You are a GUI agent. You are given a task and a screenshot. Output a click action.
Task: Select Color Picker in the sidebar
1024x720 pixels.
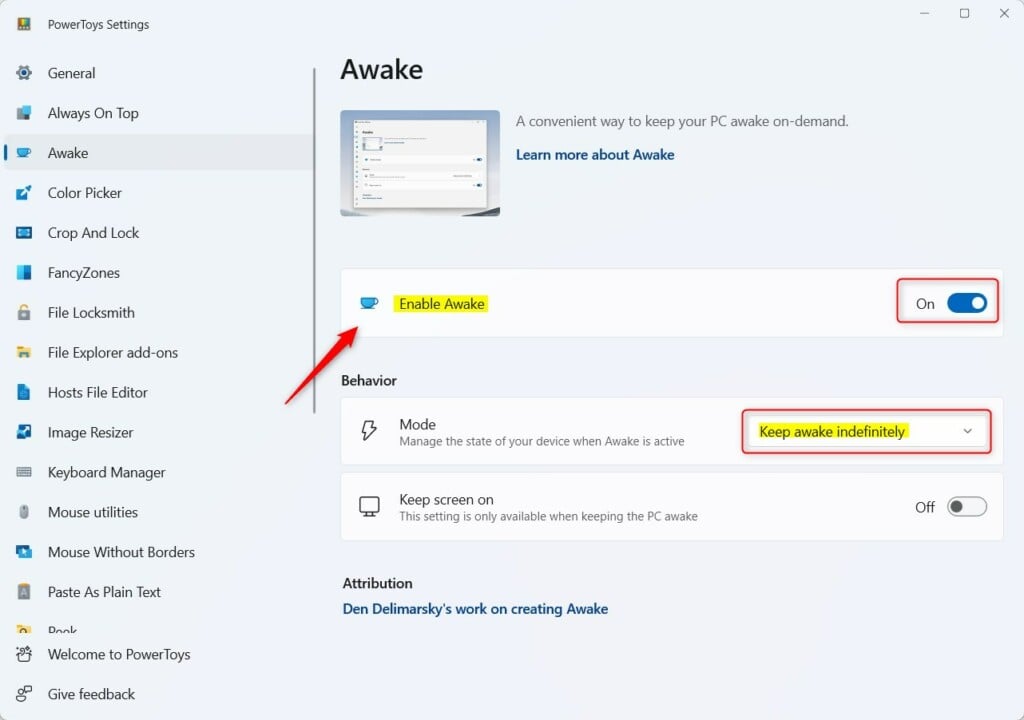[159, 192]
